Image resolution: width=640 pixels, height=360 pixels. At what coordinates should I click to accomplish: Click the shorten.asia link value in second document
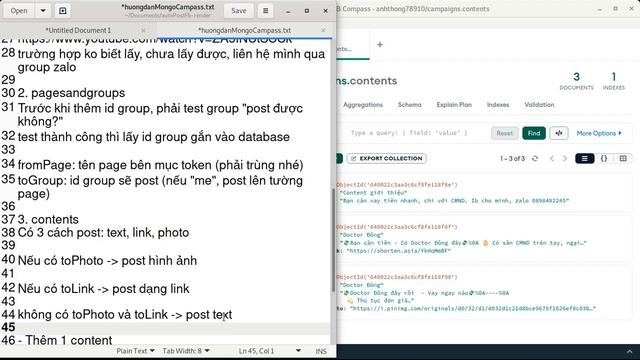click(398, 251)
